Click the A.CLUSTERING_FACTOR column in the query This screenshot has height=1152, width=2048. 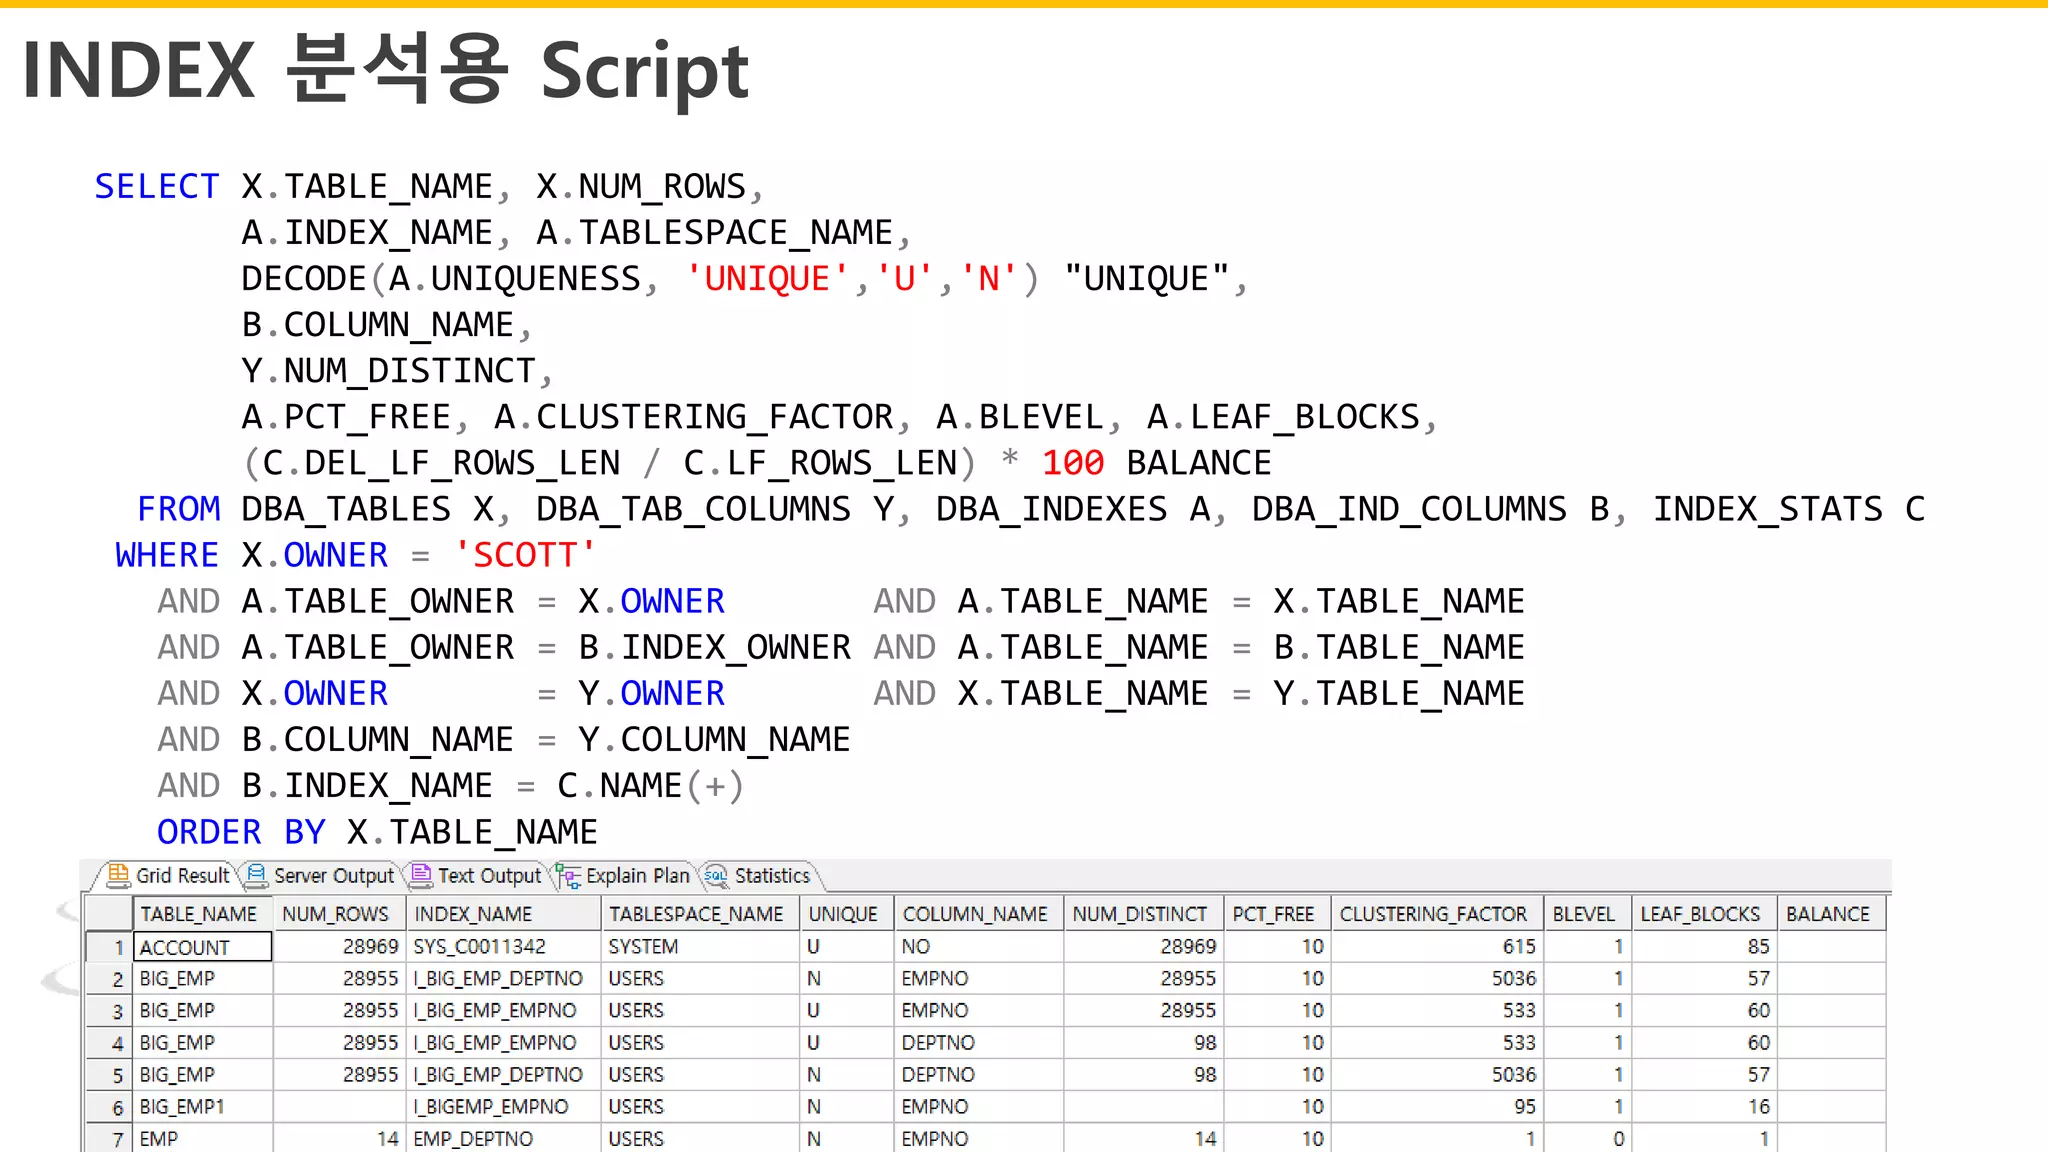(x=694, y=417)
